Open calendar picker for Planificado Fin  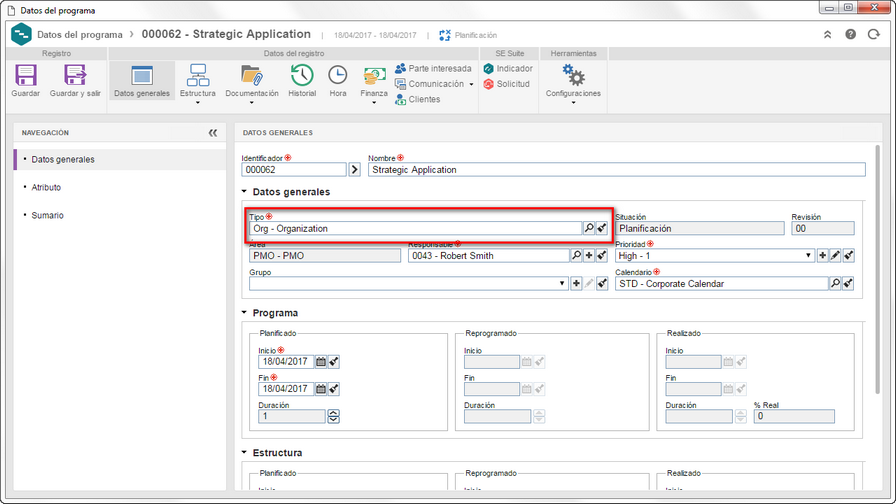(x=321, y=389)
